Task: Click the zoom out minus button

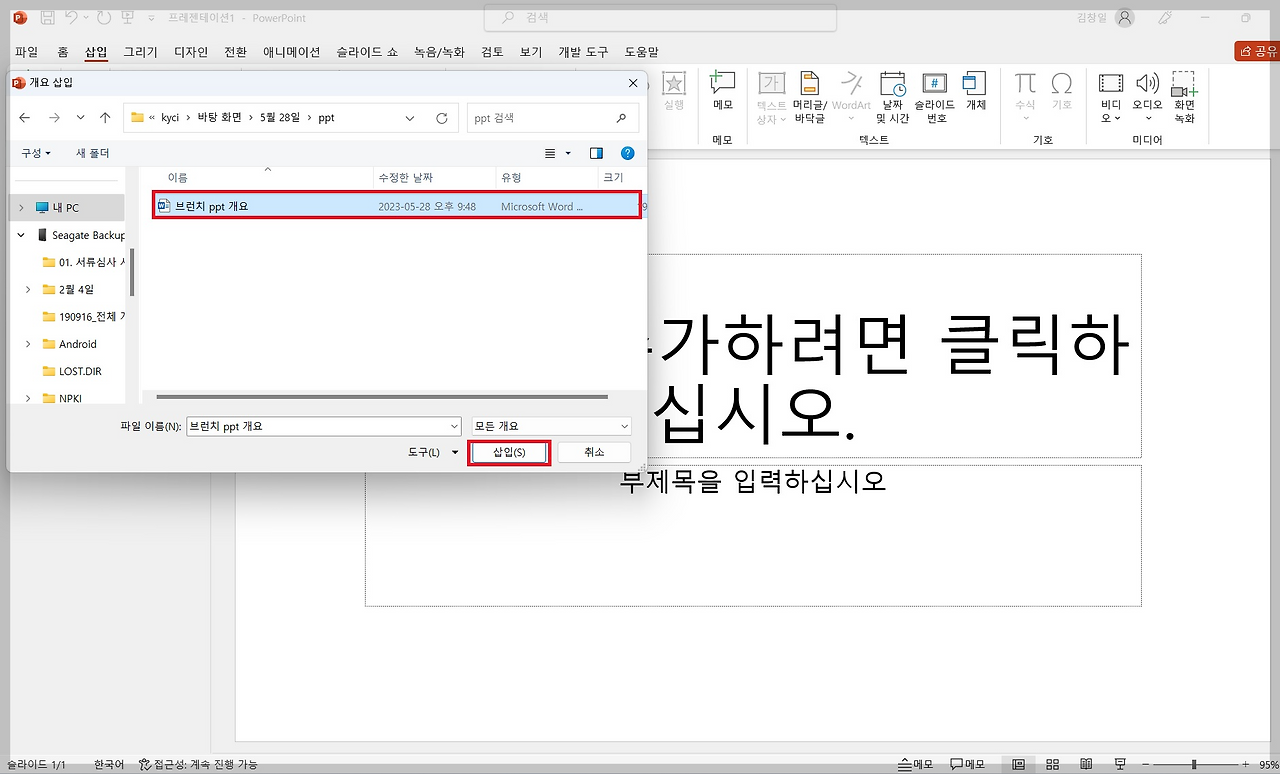Action: (1143, 764)
